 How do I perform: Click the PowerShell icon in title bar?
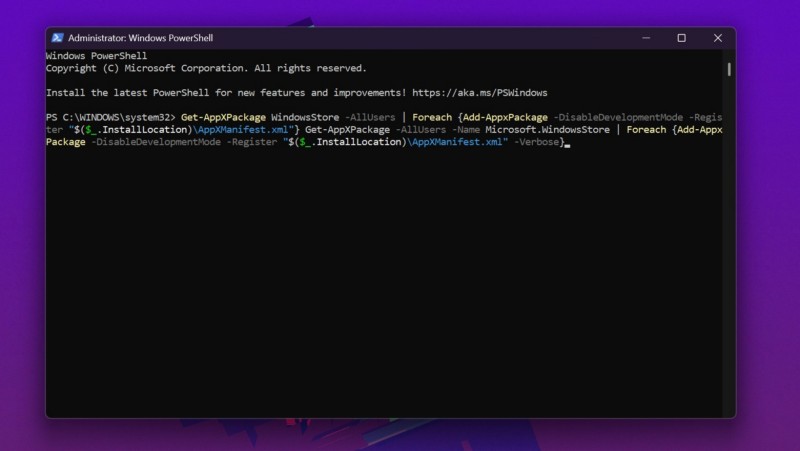[58, 38]
